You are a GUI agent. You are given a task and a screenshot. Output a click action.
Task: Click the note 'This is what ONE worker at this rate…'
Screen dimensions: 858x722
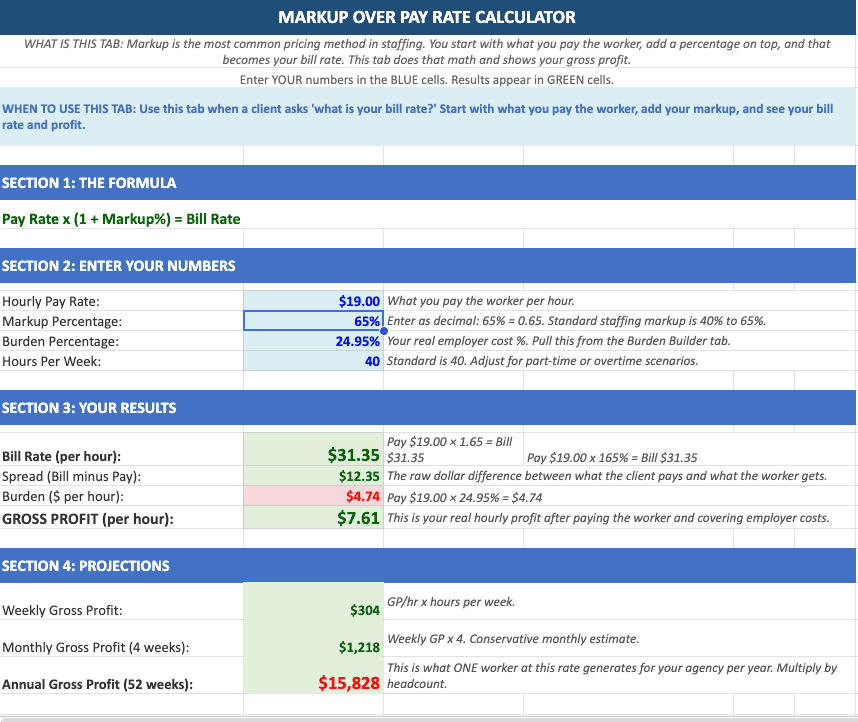[x=612, y=675]
